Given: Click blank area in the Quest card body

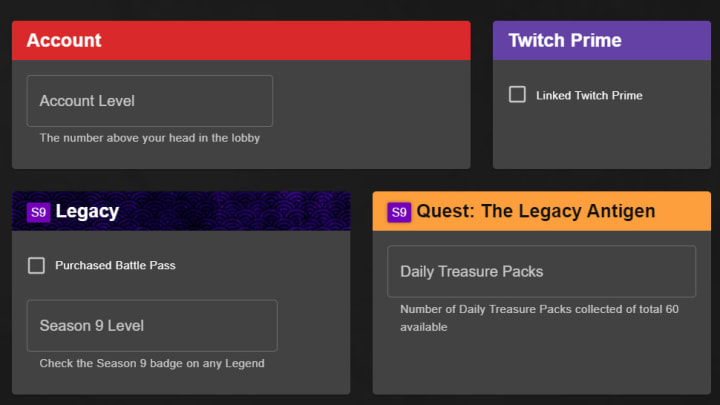Looking at the screenshot, I should 541,365.
